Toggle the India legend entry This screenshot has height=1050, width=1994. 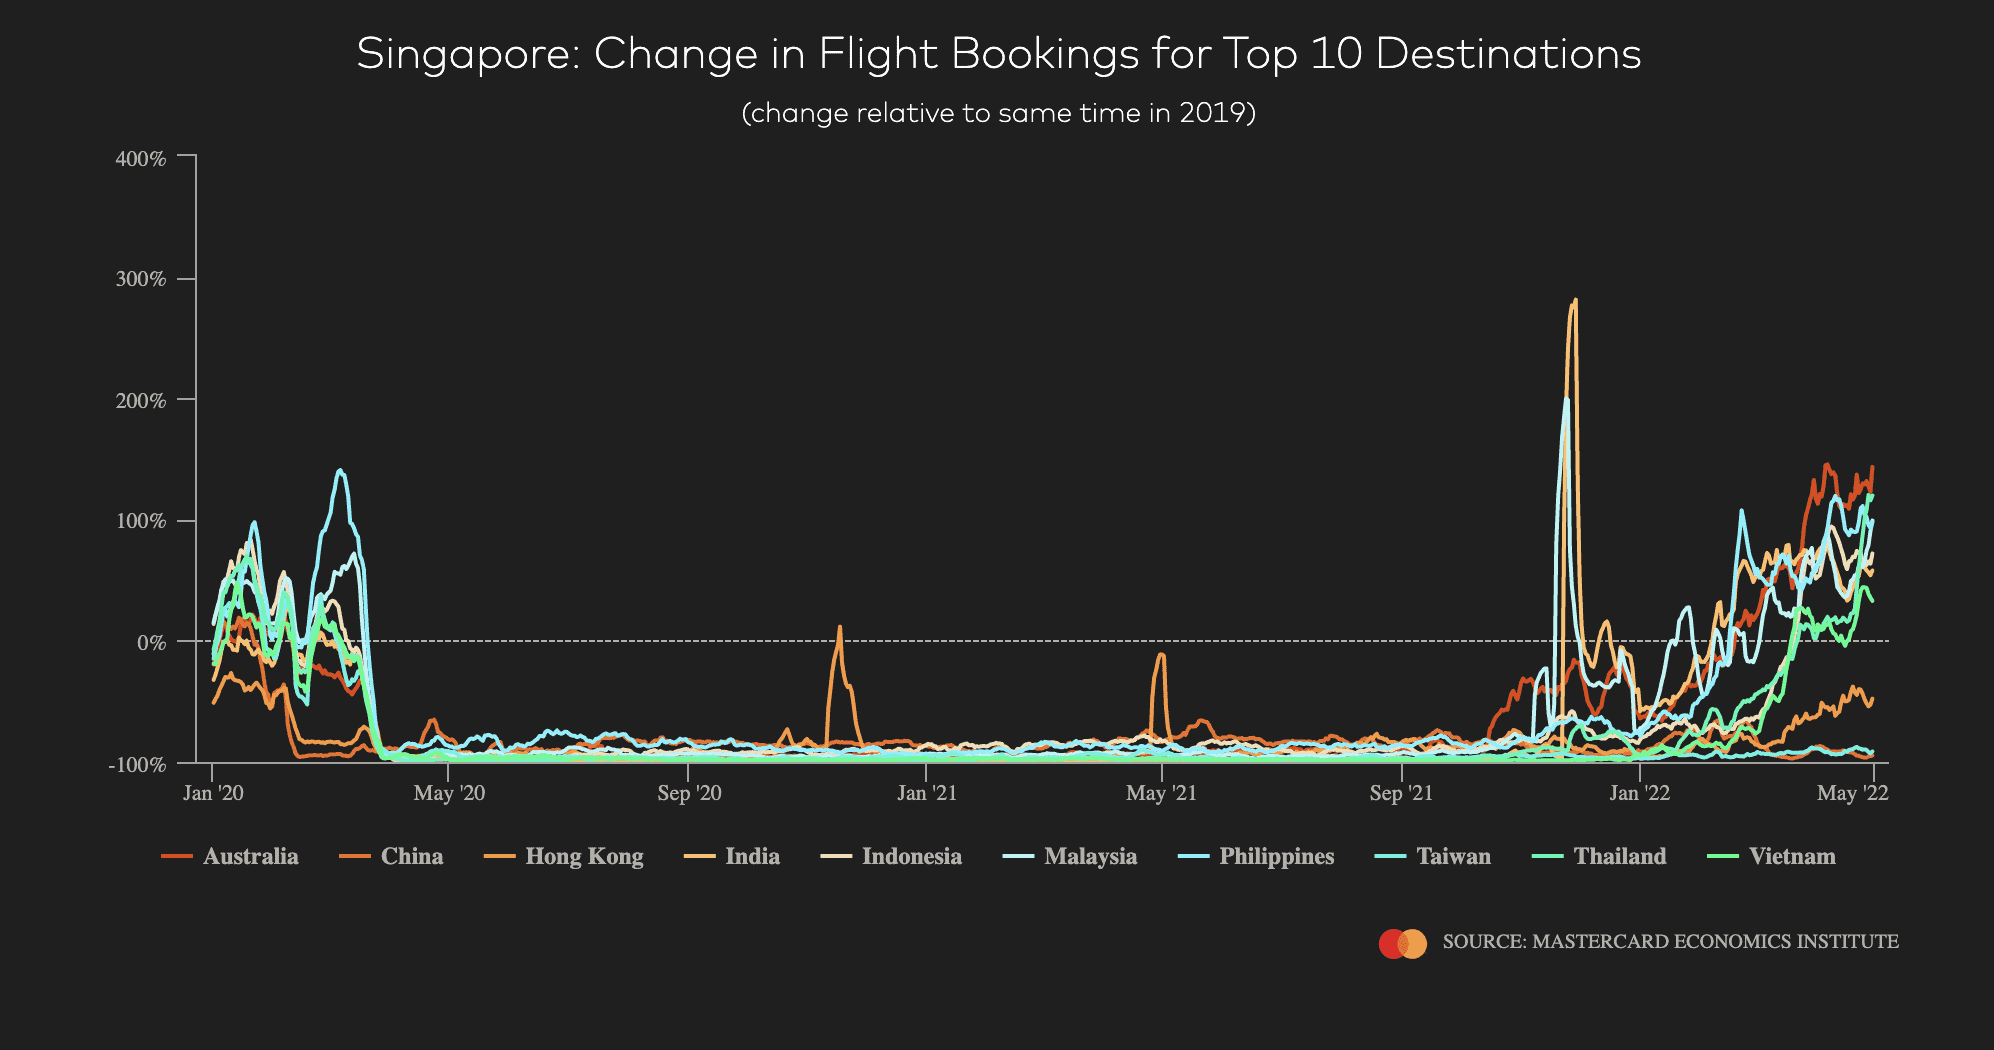tap(732, 856)
